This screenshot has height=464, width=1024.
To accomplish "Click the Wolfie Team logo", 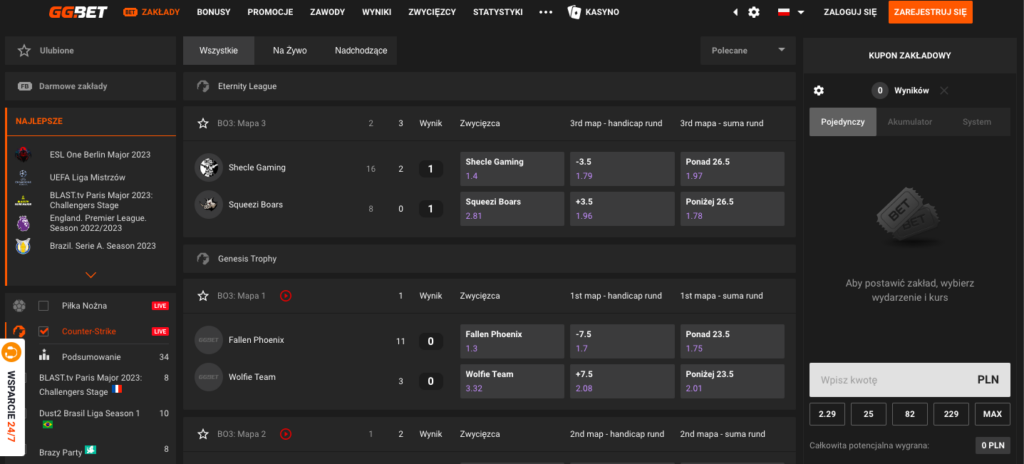I will pyautogui.click(x=208, y=376).
